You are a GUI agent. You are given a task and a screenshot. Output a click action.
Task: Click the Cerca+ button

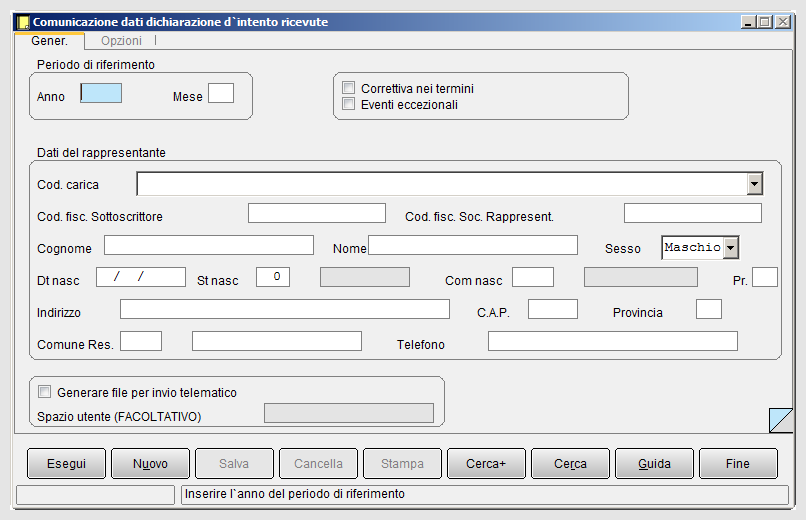pyautogui.click(x=486, y=463)
